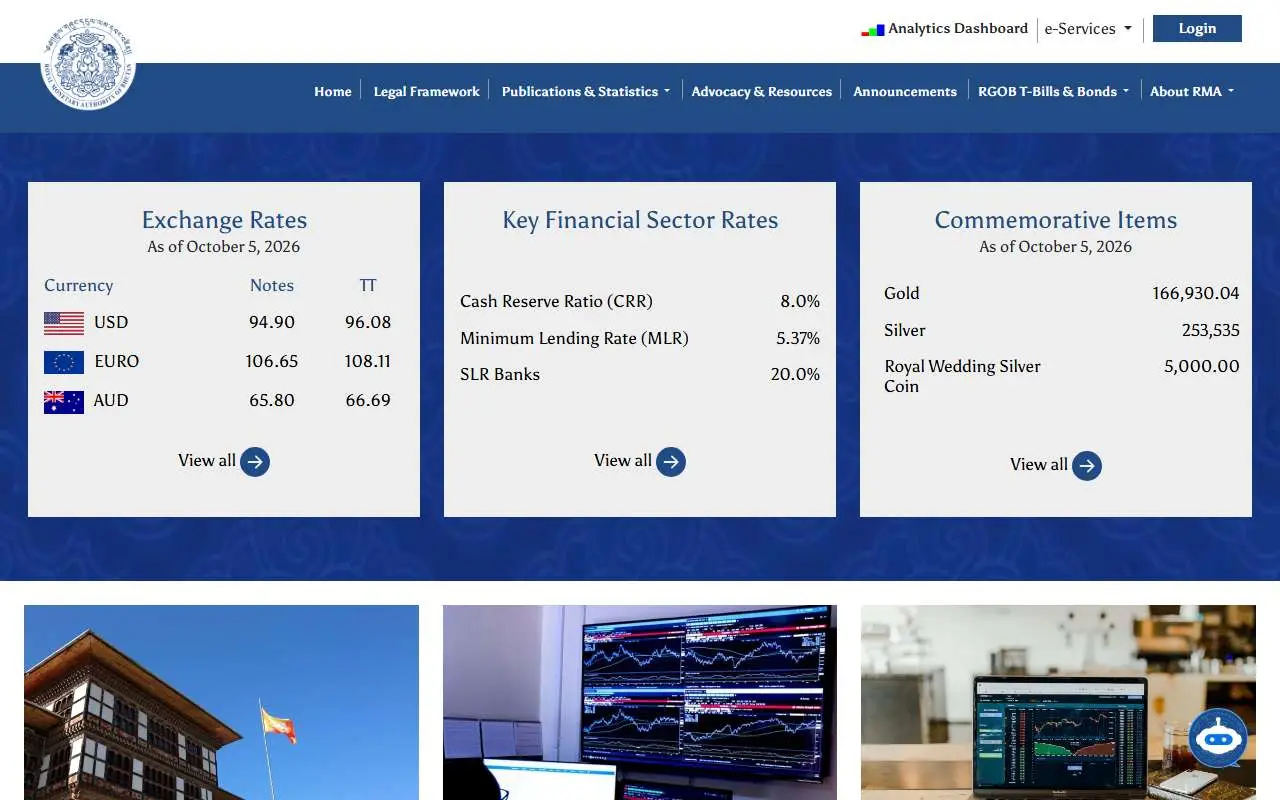Click the laptop stock chart photo
Screen dimensions: 1280x800
(1058, 702)
